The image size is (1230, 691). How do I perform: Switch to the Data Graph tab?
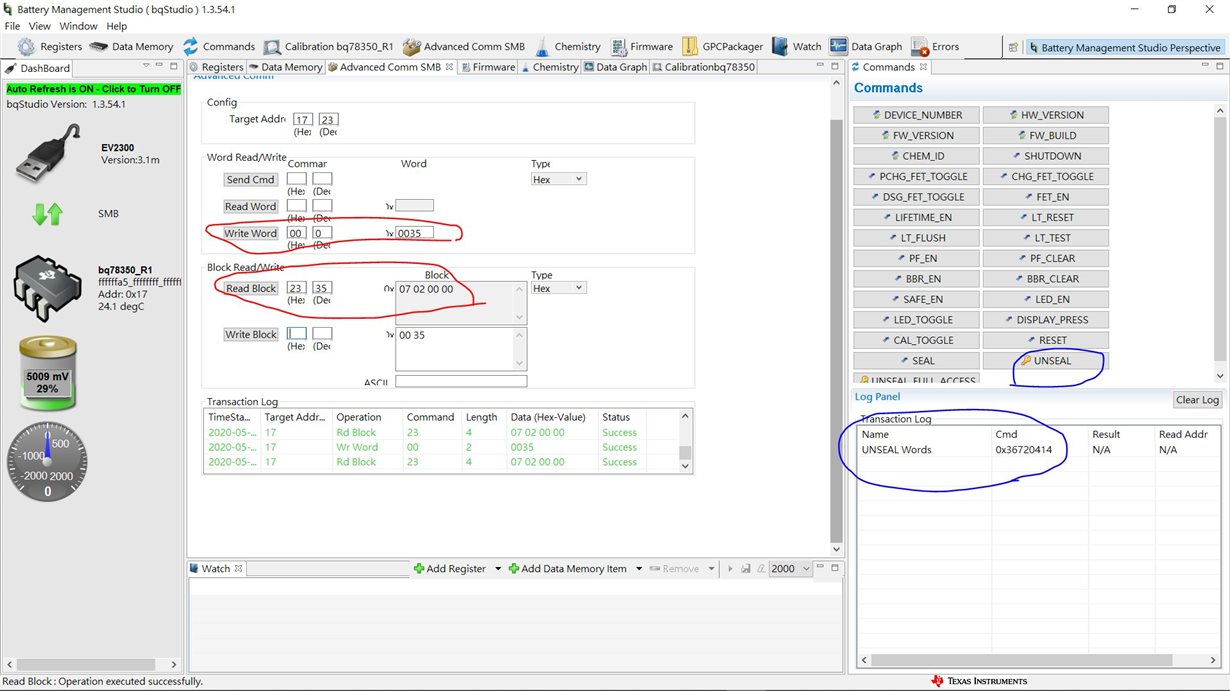click(615, 67)
